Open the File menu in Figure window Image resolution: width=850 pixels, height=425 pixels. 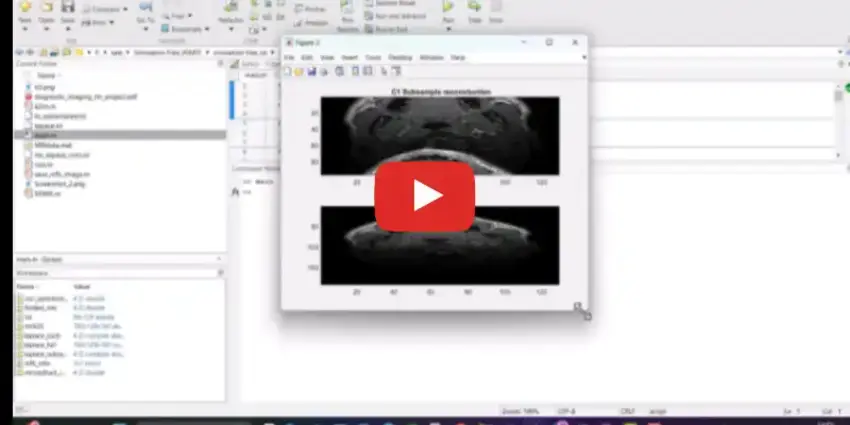click(289, 57)
